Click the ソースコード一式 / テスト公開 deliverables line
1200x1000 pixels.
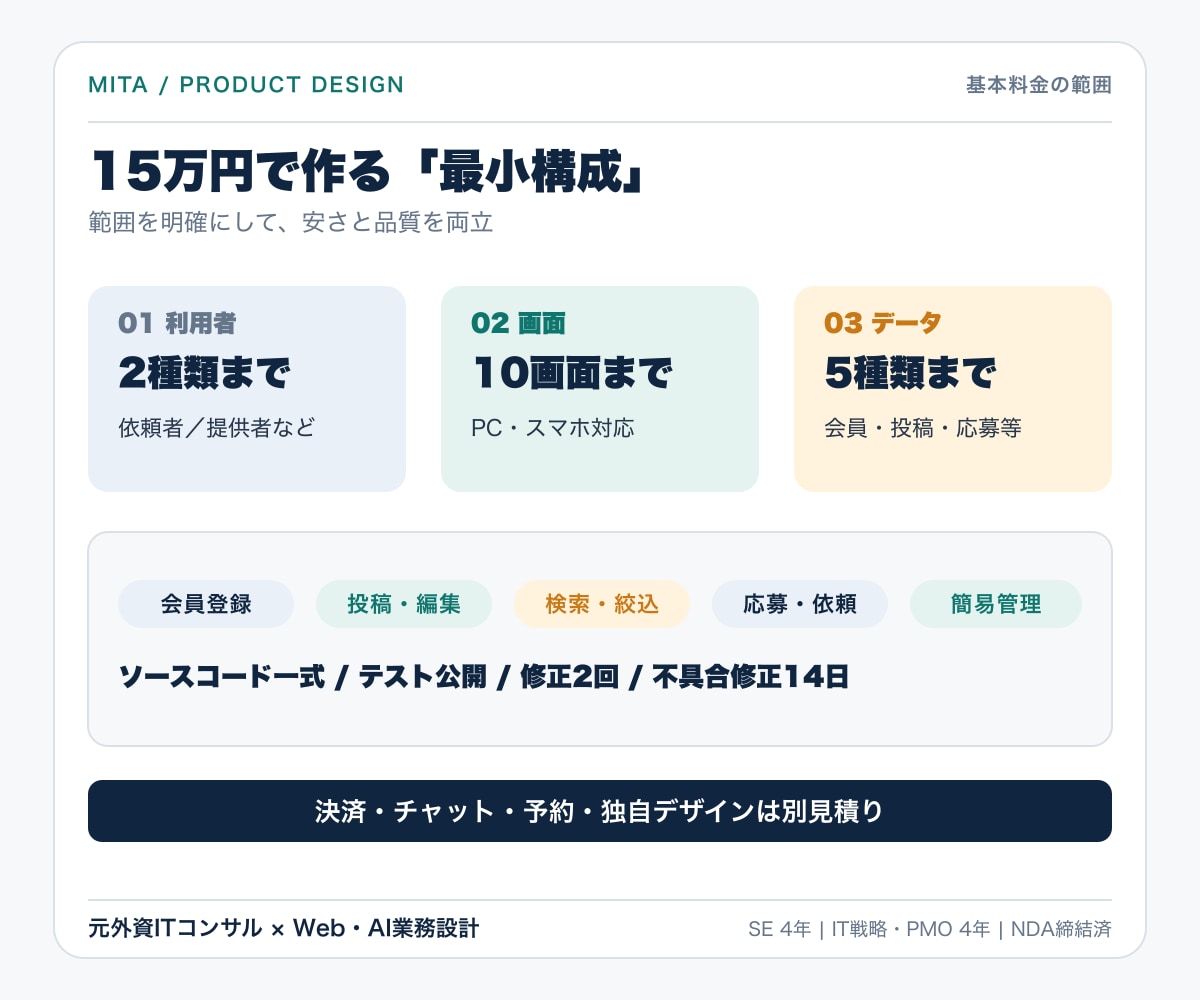click(484, 677)
